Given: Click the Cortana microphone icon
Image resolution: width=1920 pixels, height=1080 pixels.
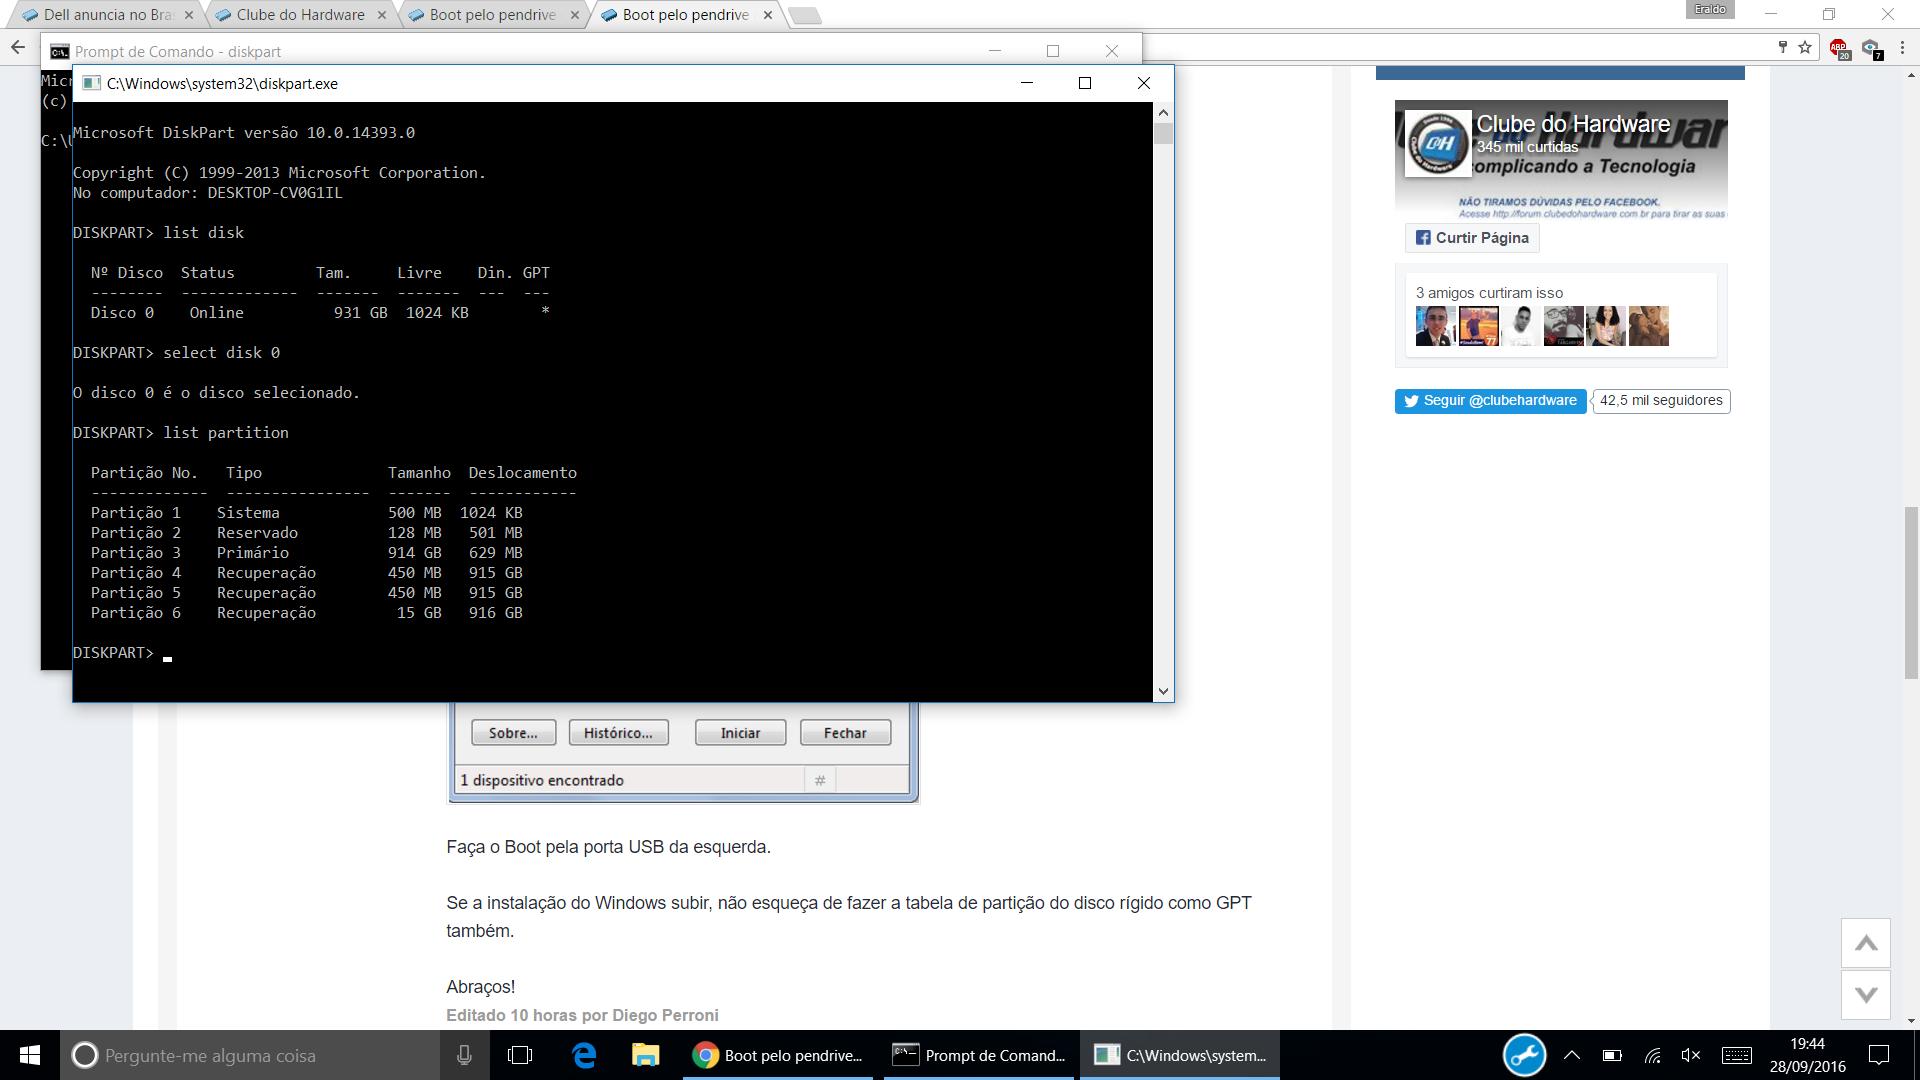Looking at the screenshot, I should coord(464,1055).
